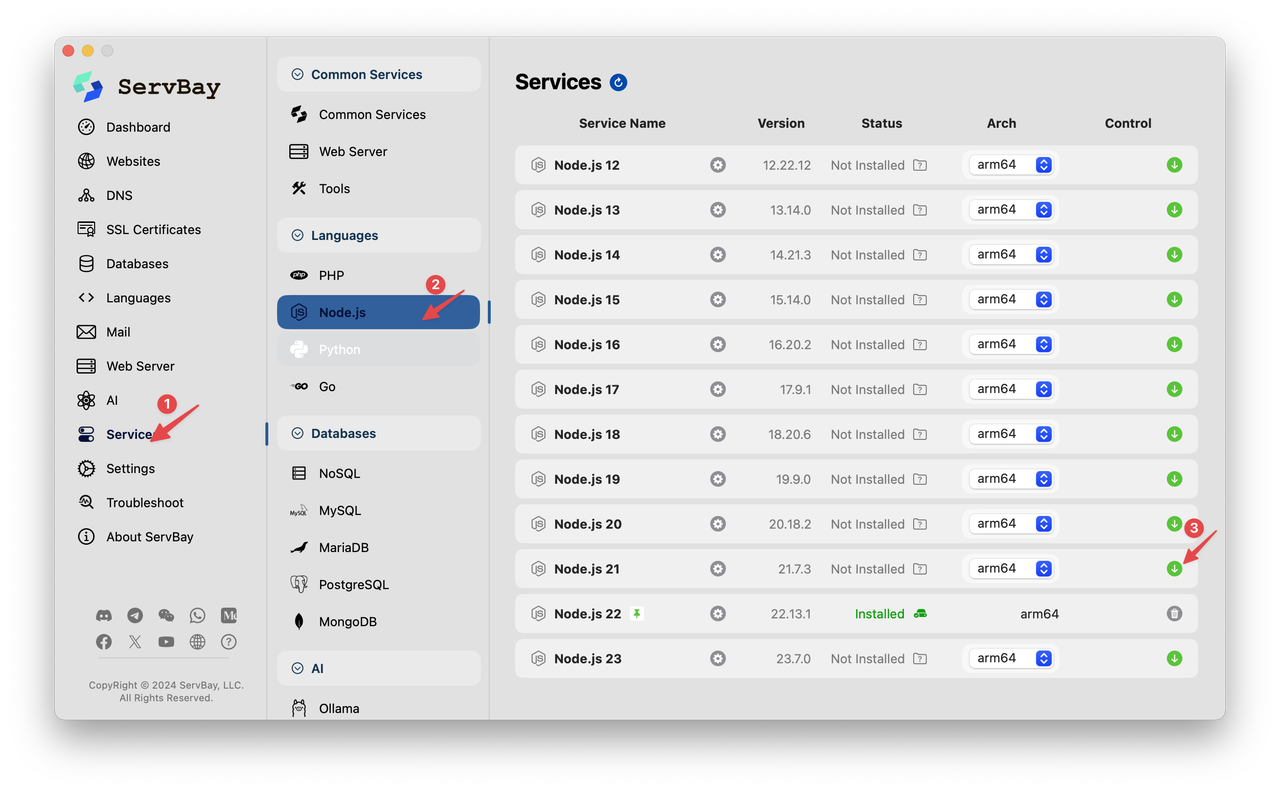Open Node.js 22 settings gear
Screen dimensions: 1280x792
(x=717, y=614)
